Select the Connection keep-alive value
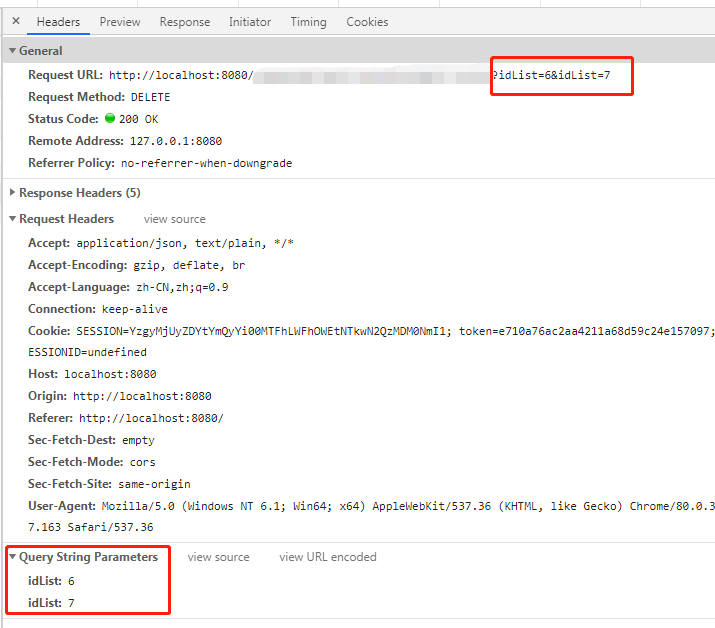Image resolution: width=715 pixels, height=628 pixels. pyautogui.click(x=135, y=309)
